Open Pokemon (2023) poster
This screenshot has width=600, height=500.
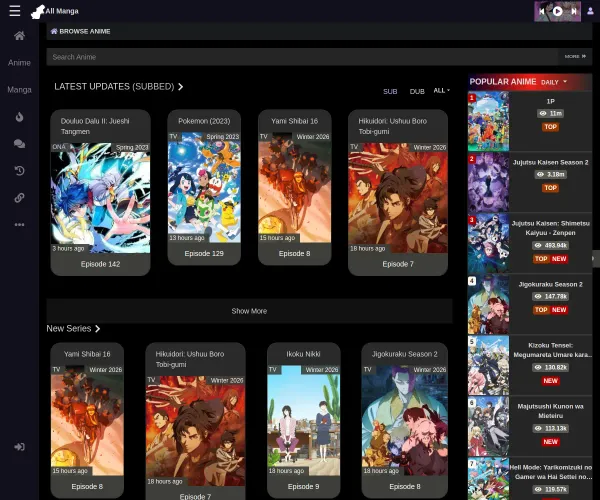click(x=204, y=187)
